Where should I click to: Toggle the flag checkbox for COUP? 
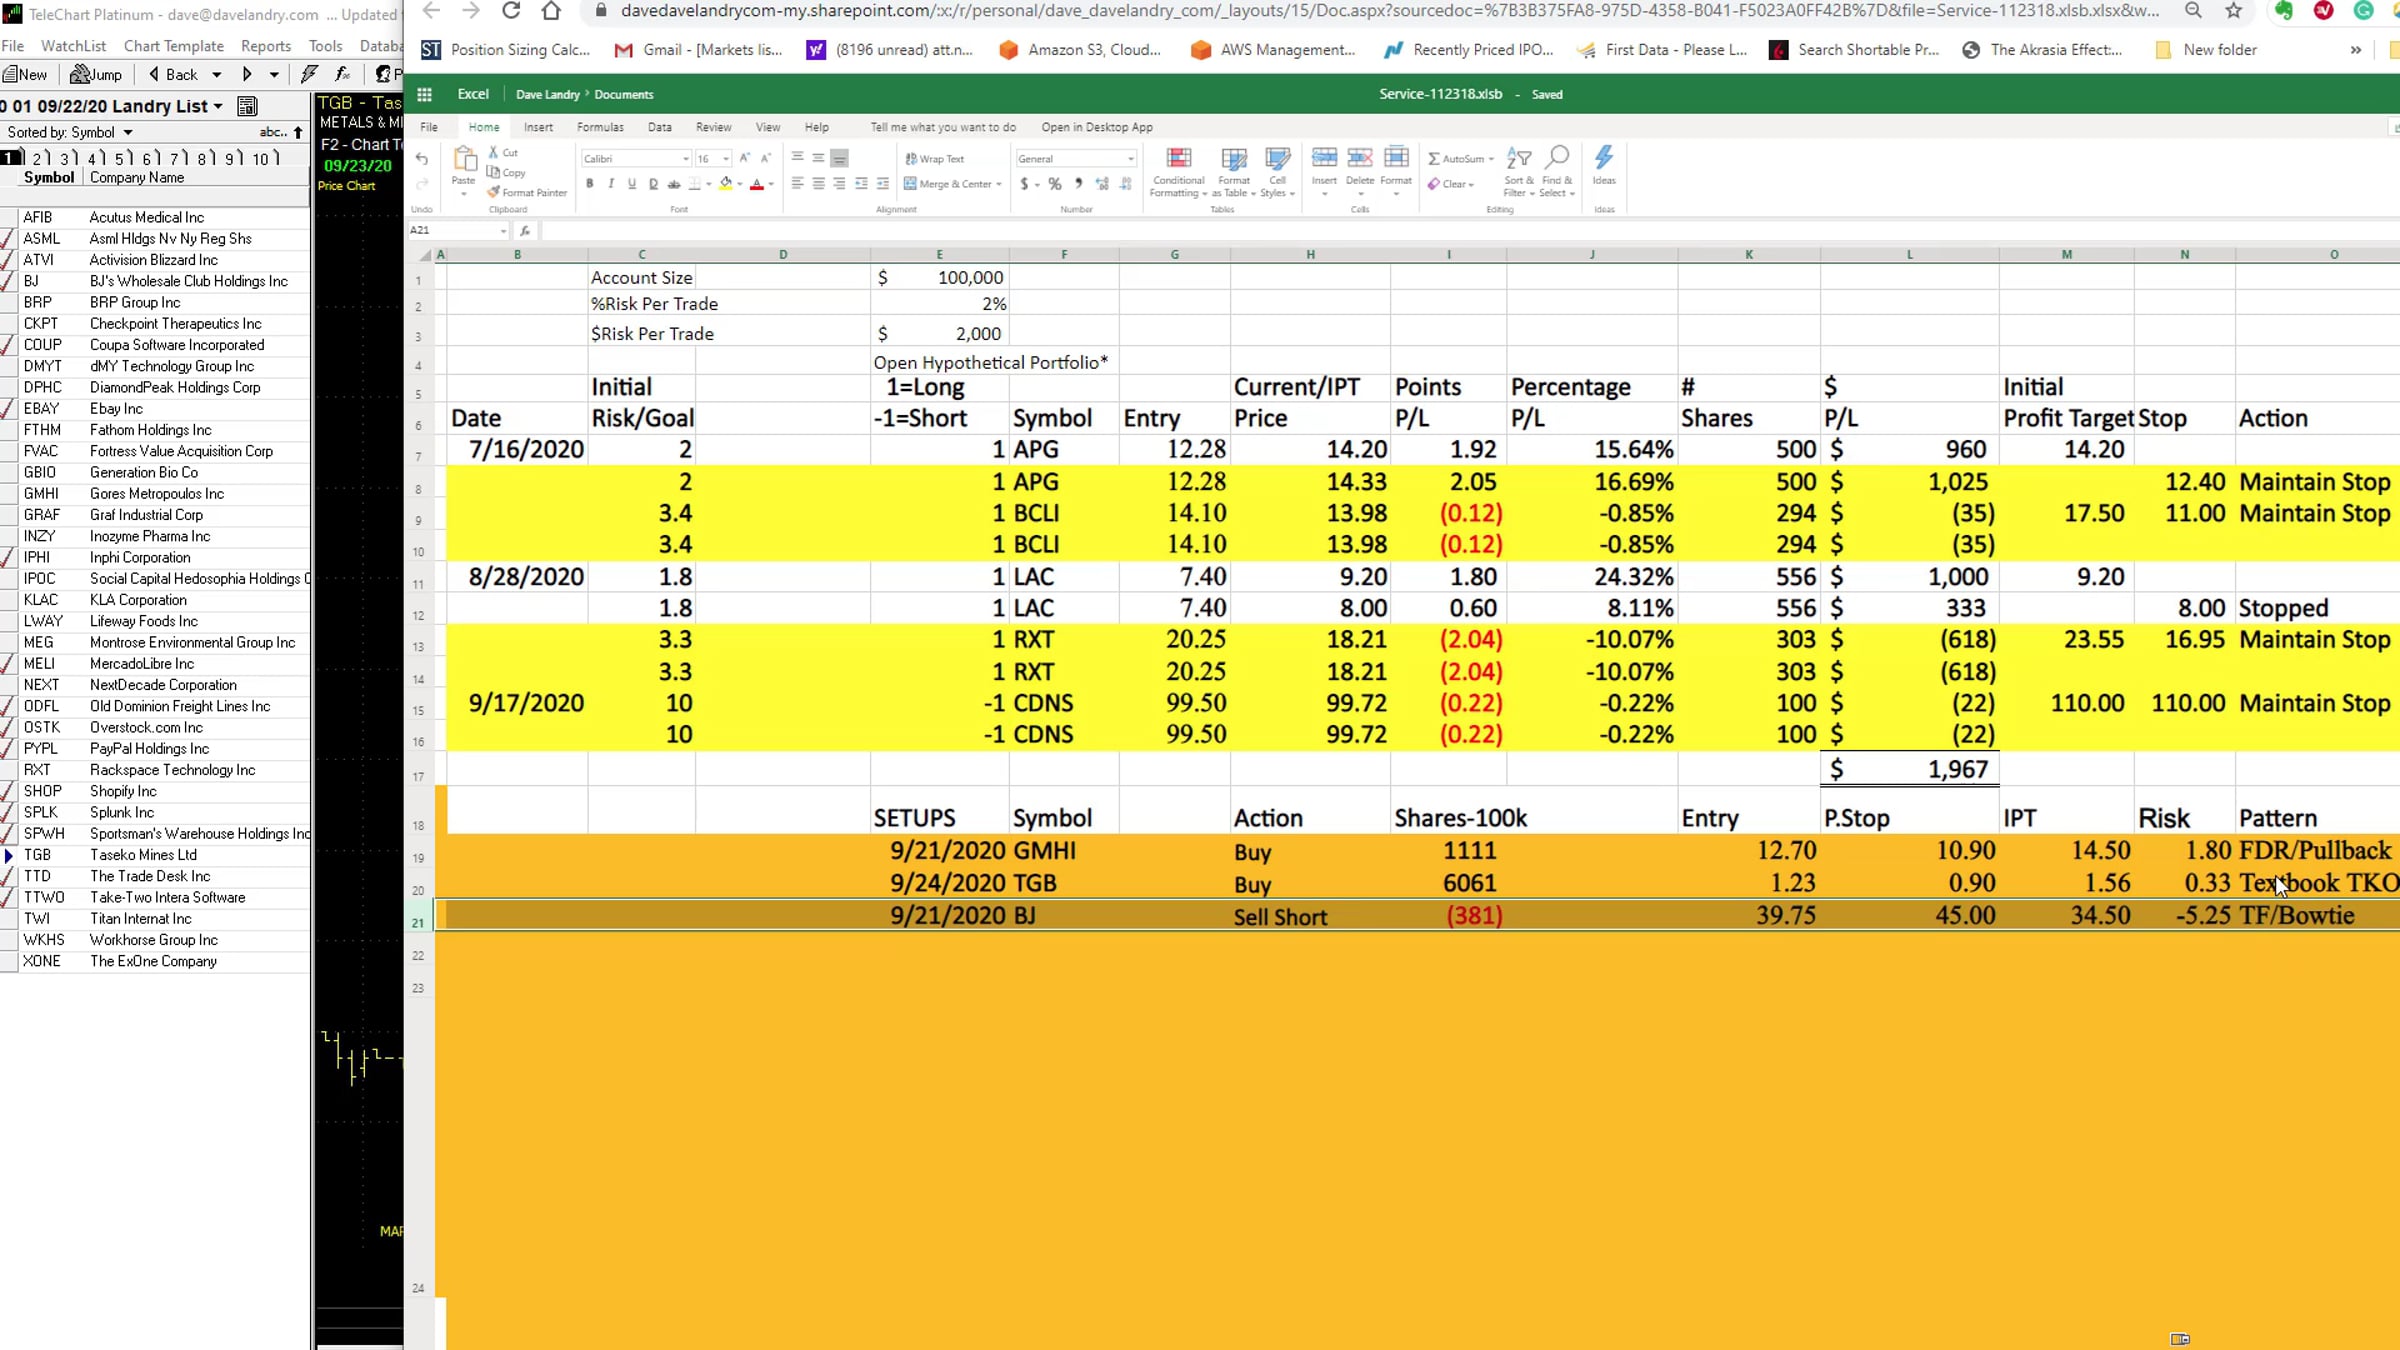(8, 345)
